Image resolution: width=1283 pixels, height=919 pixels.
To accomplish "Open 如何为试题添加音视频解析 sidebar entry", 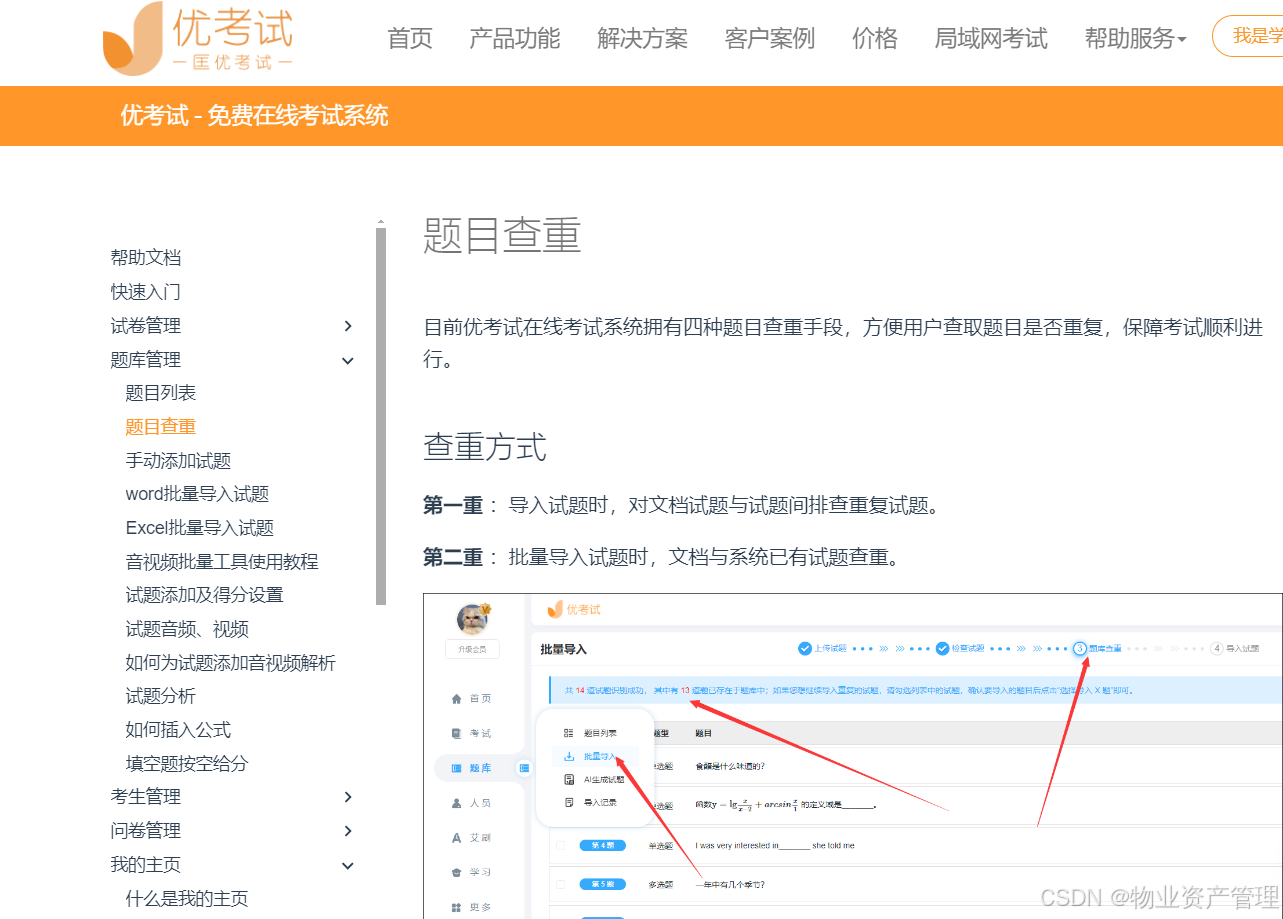I will point(231,663).
